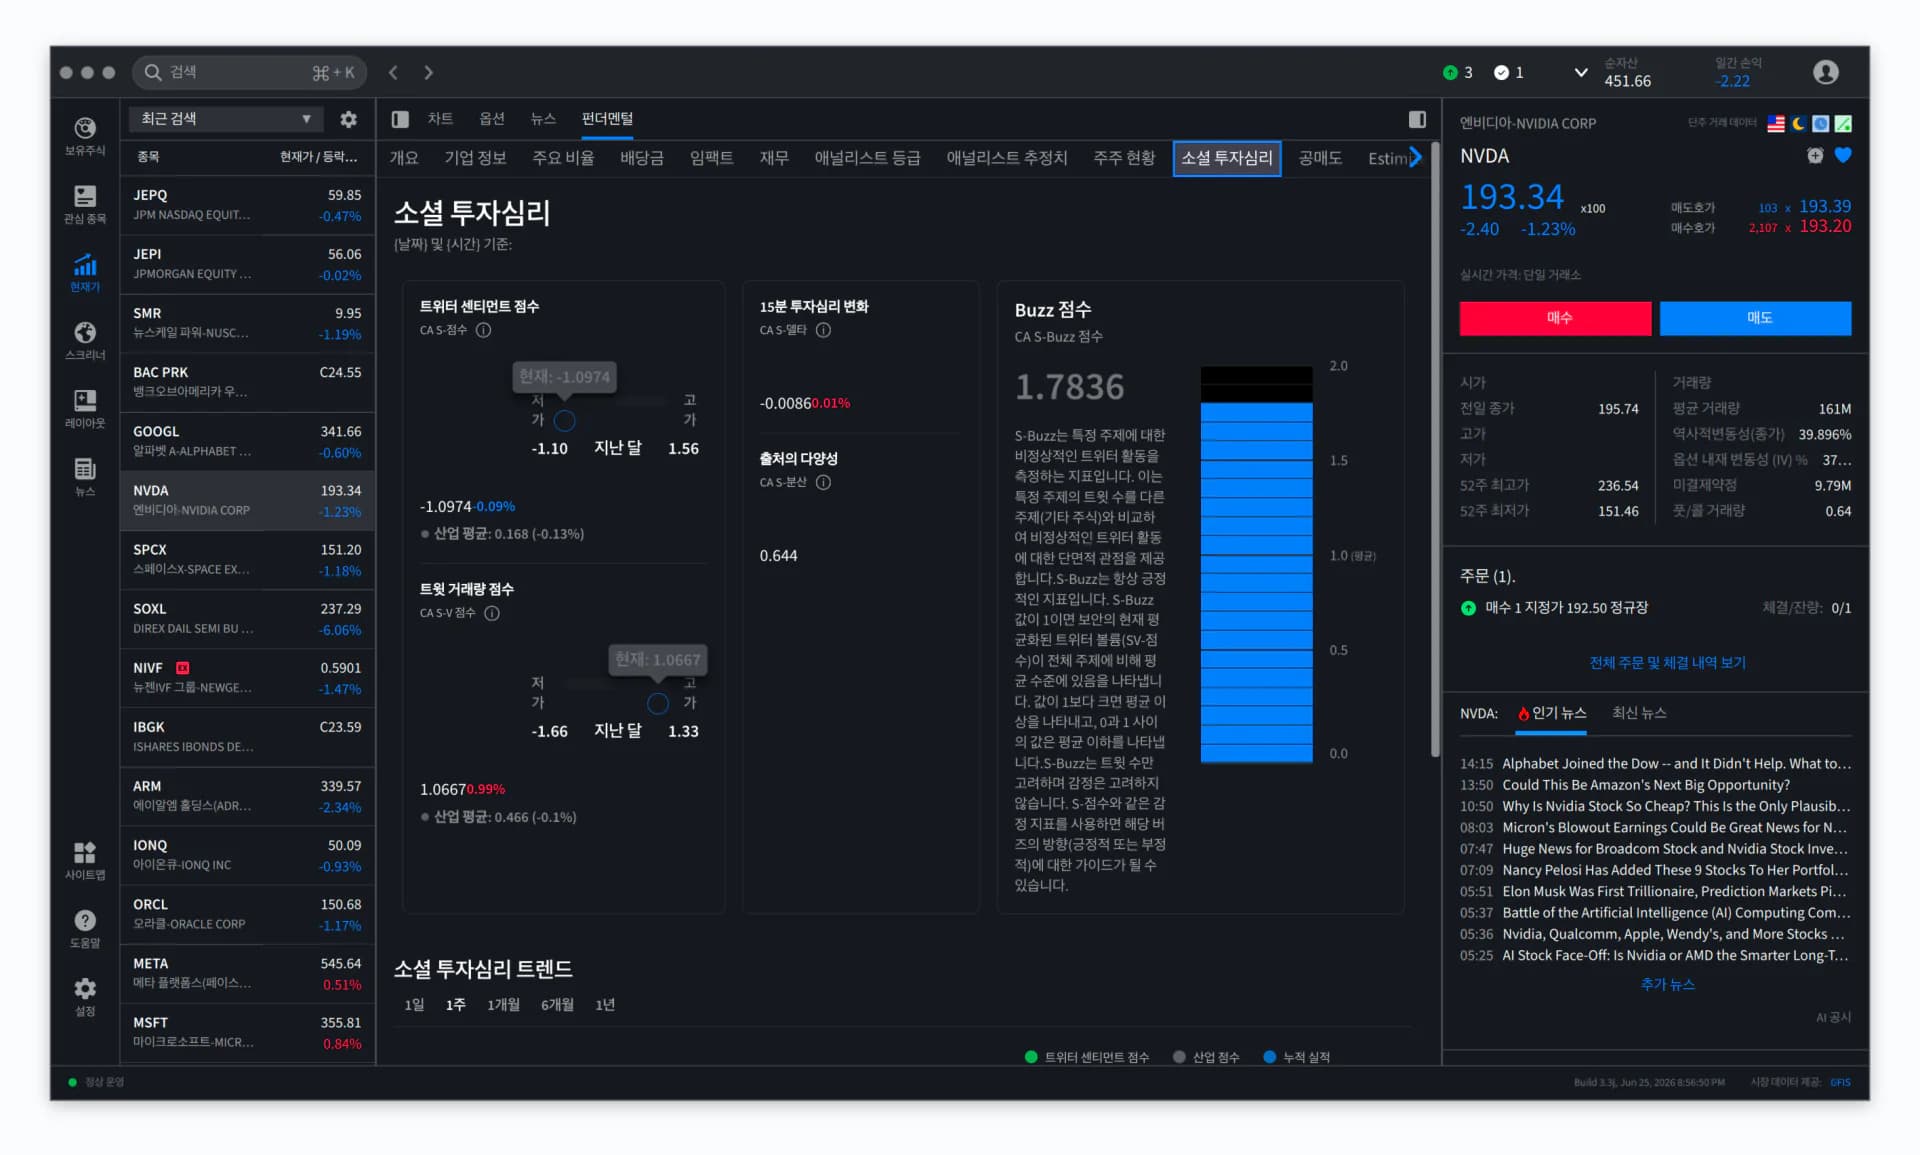
Task: Click info icon next to CA S-점수
Action: coord(483,330)
